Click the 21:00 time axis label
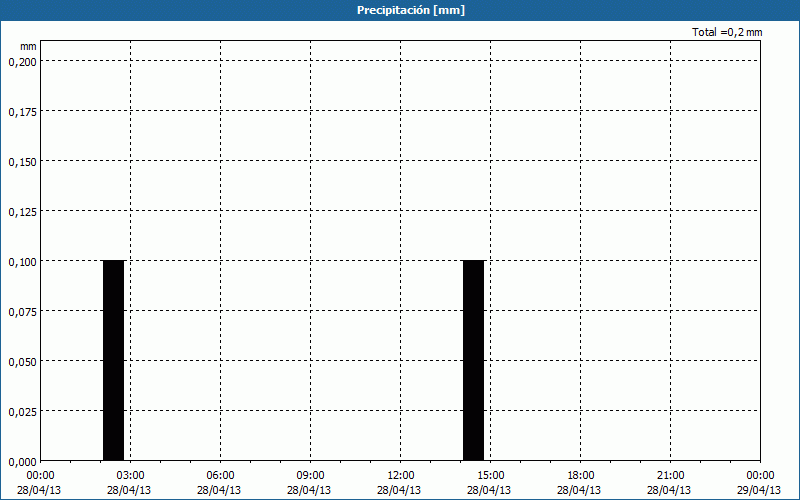The width and height of the screenshot is (800, 500). coord(670,476)
